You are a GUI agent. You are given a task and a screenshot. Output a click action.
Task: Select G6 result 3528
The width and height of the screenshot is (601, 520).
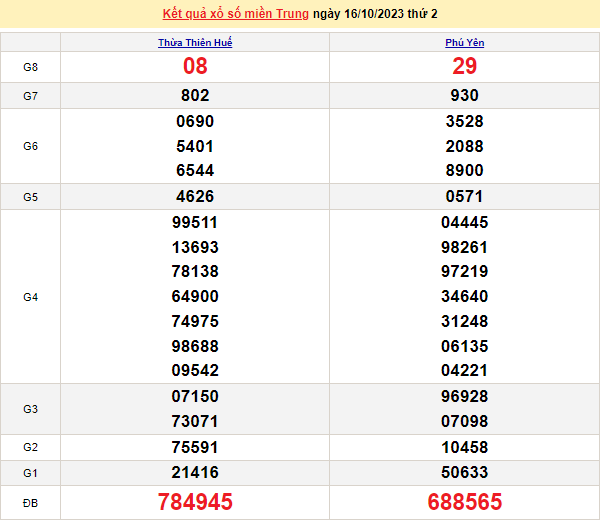tap(465, 121)
